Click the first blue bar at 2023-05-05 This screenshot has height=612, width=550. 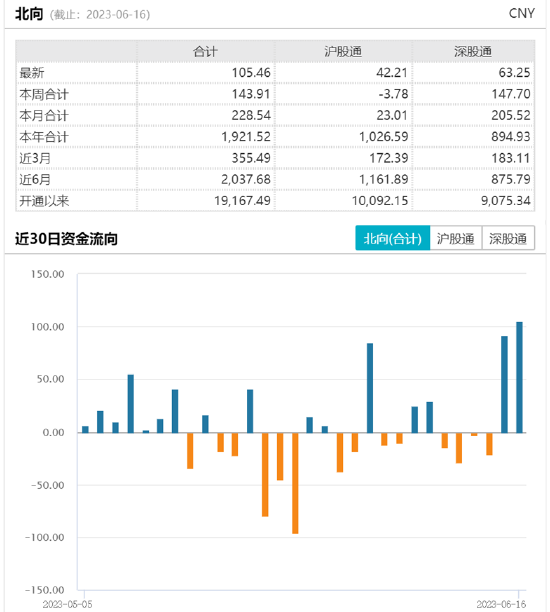(85, 429)
